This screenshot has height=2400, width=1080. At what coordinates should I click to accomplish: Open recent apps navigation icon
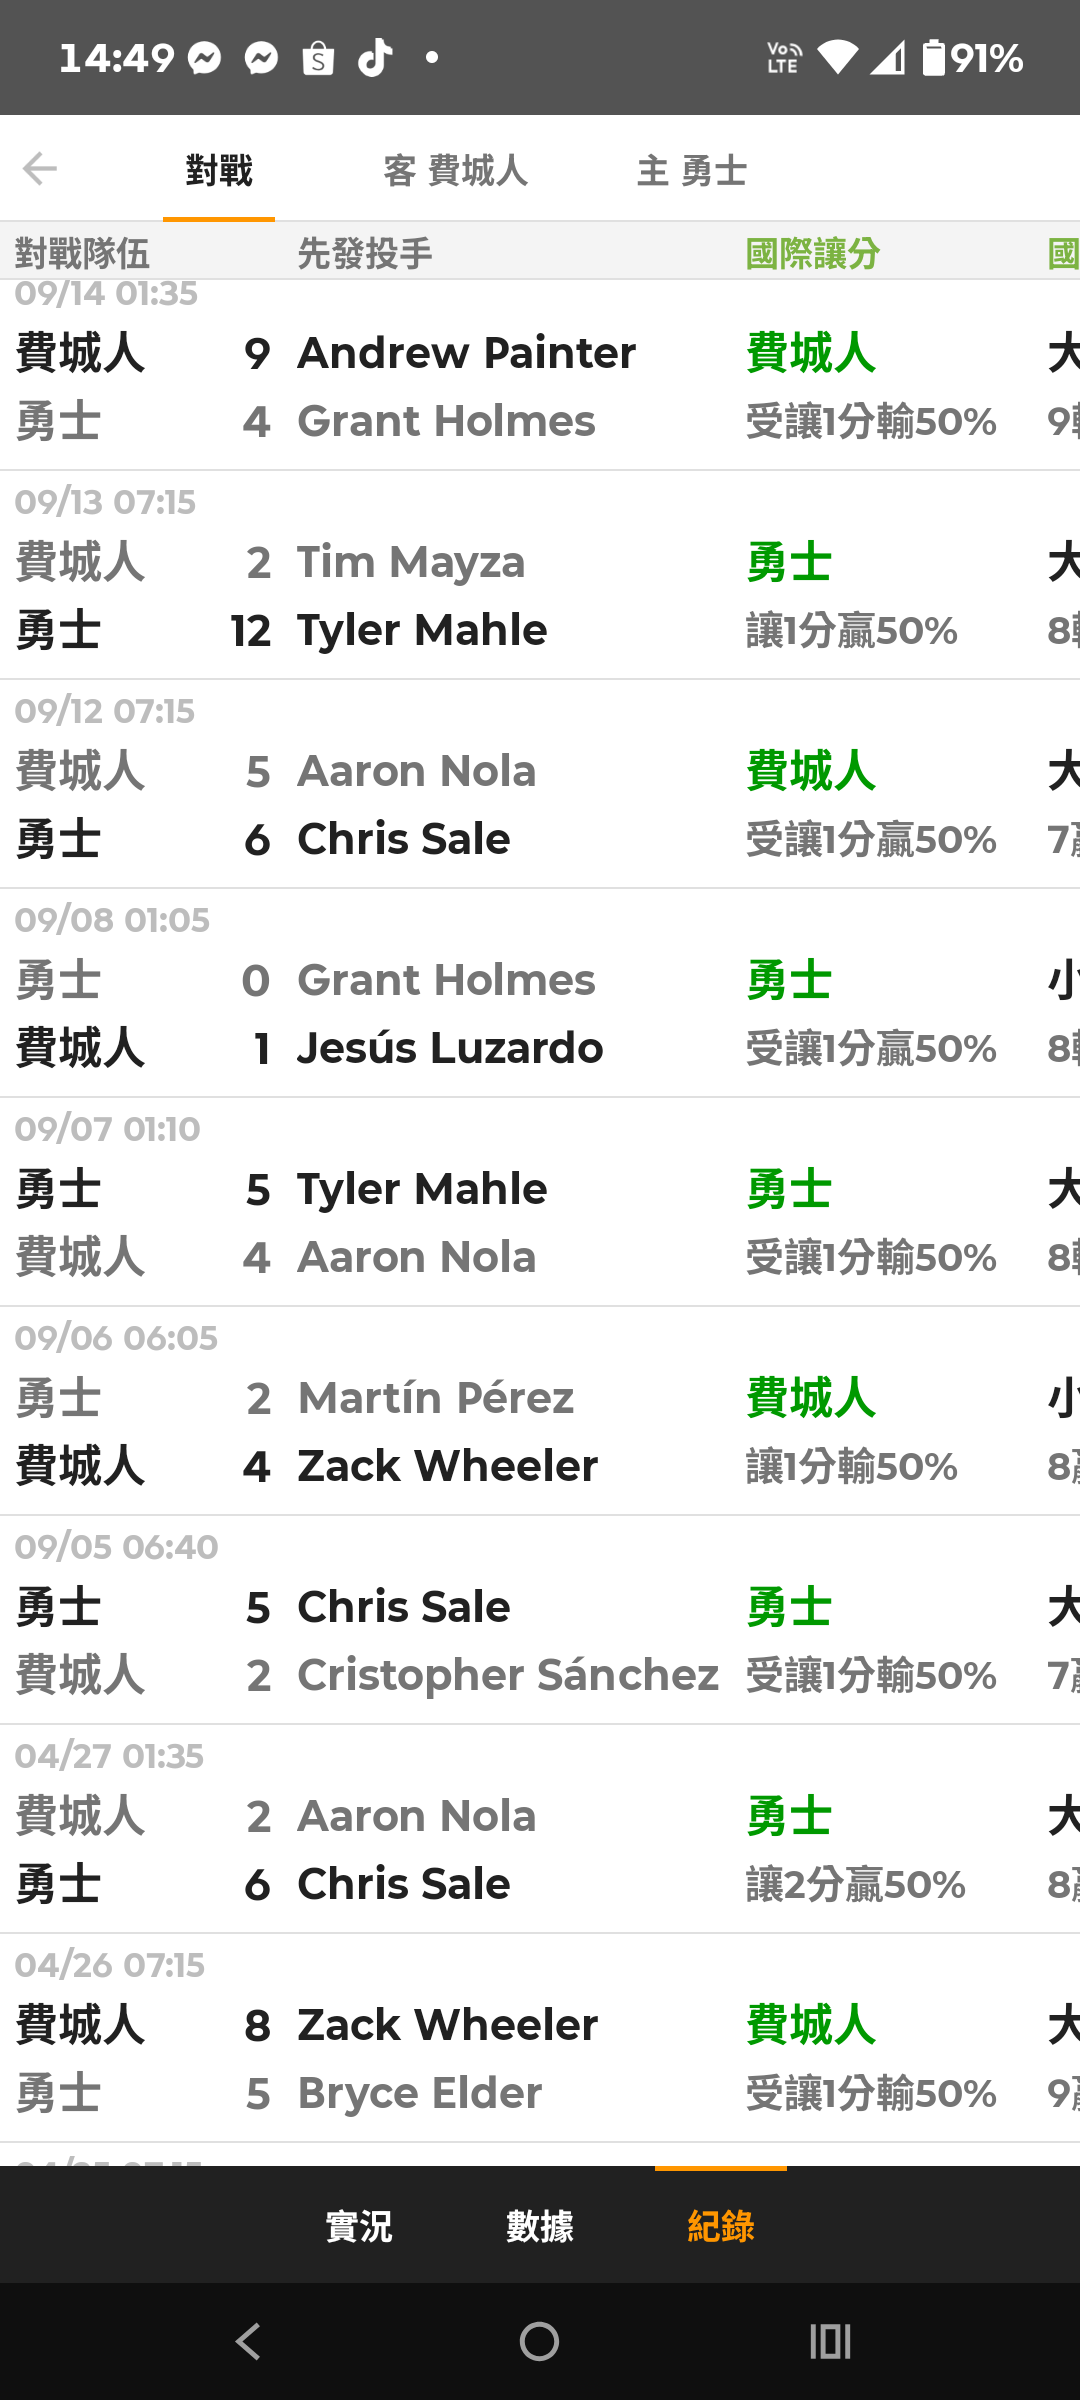click(830, 2341)
